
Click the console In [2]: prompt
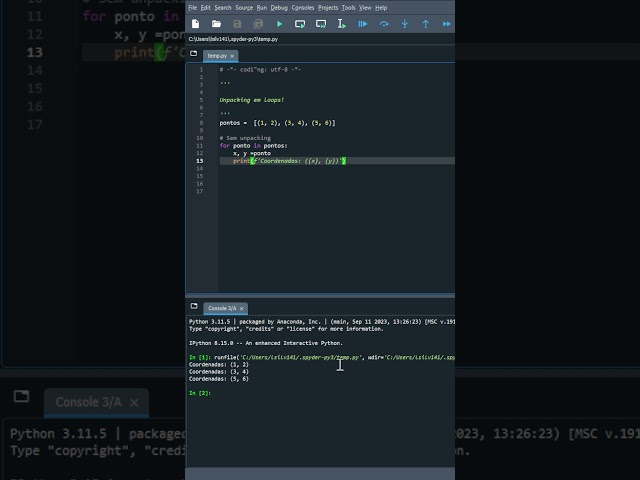click(200, 393)
